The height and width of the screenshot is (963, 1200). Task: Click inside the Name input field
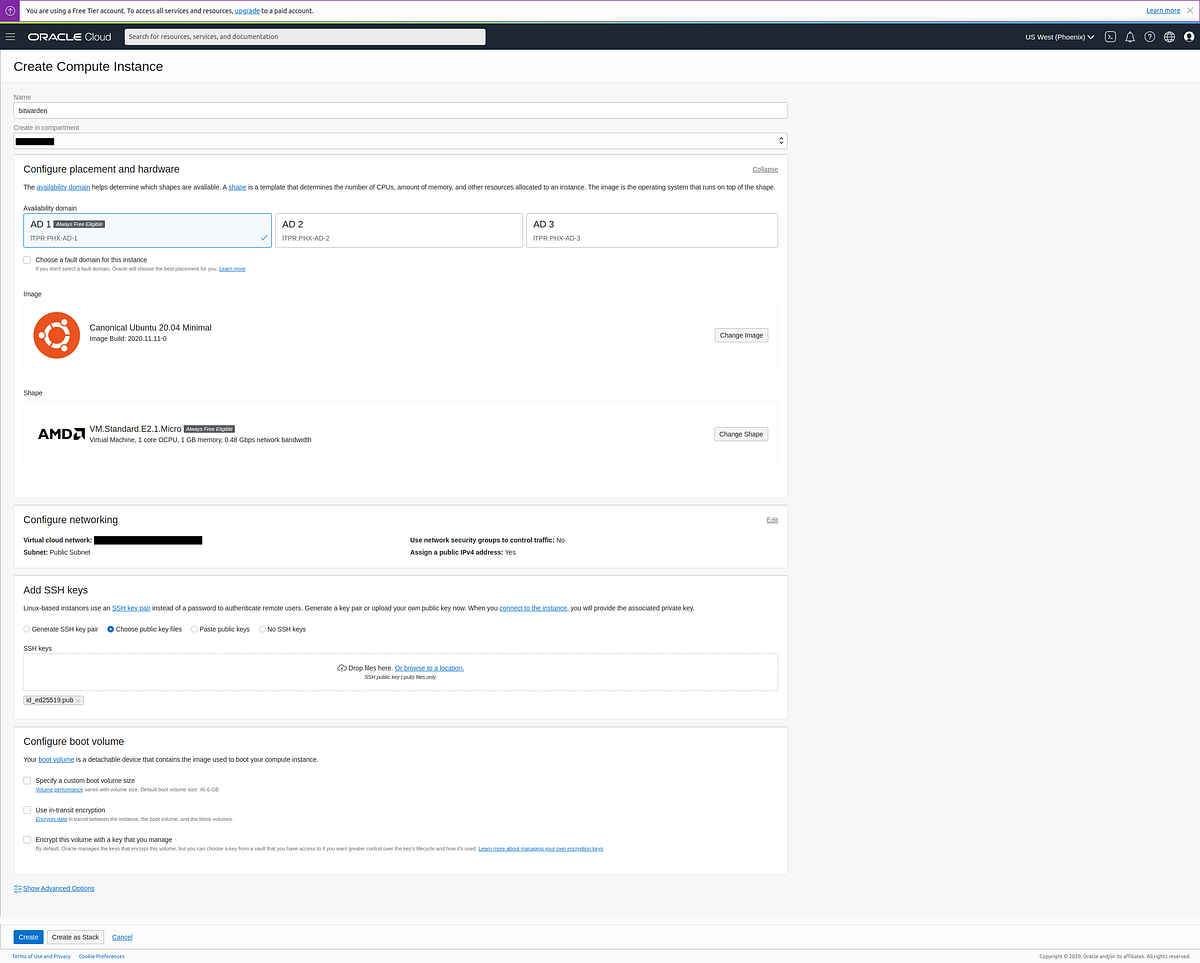[x=400, y=110]
